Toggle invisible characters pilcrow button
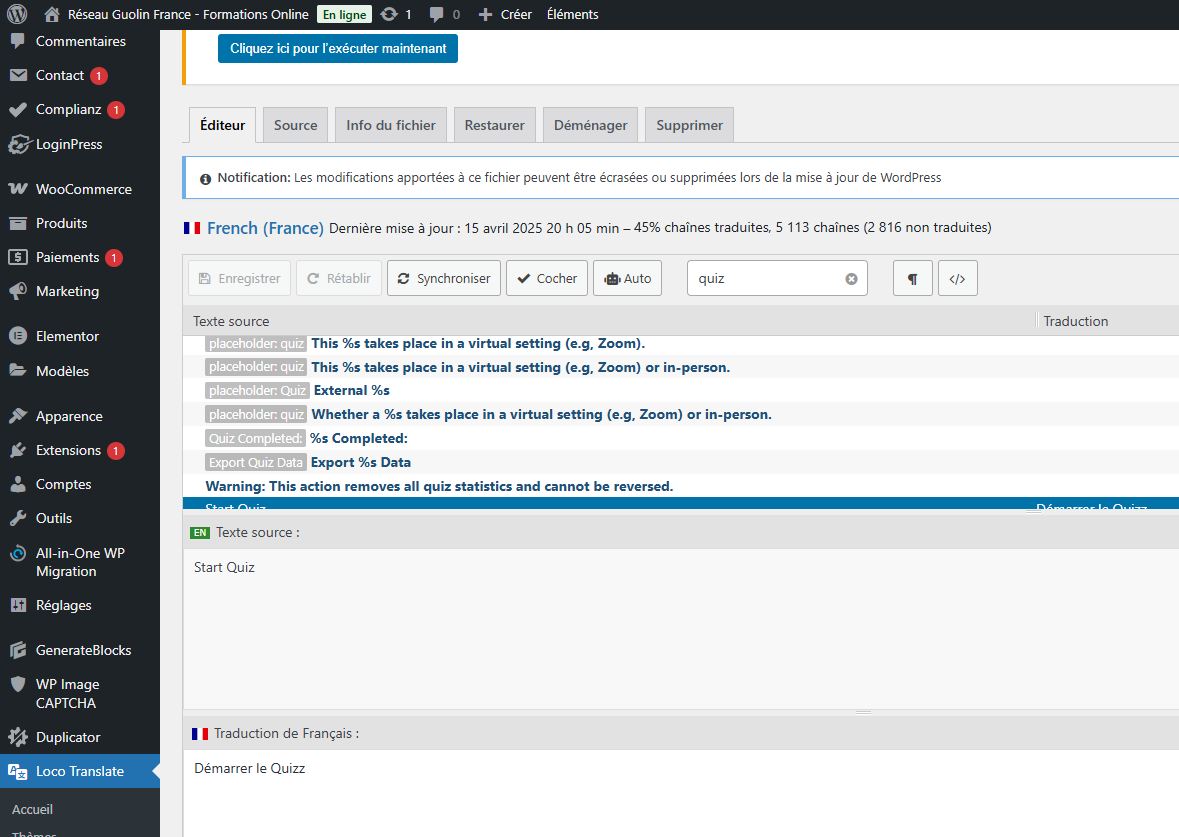The image size is (1179, 837). click(912, 279)
